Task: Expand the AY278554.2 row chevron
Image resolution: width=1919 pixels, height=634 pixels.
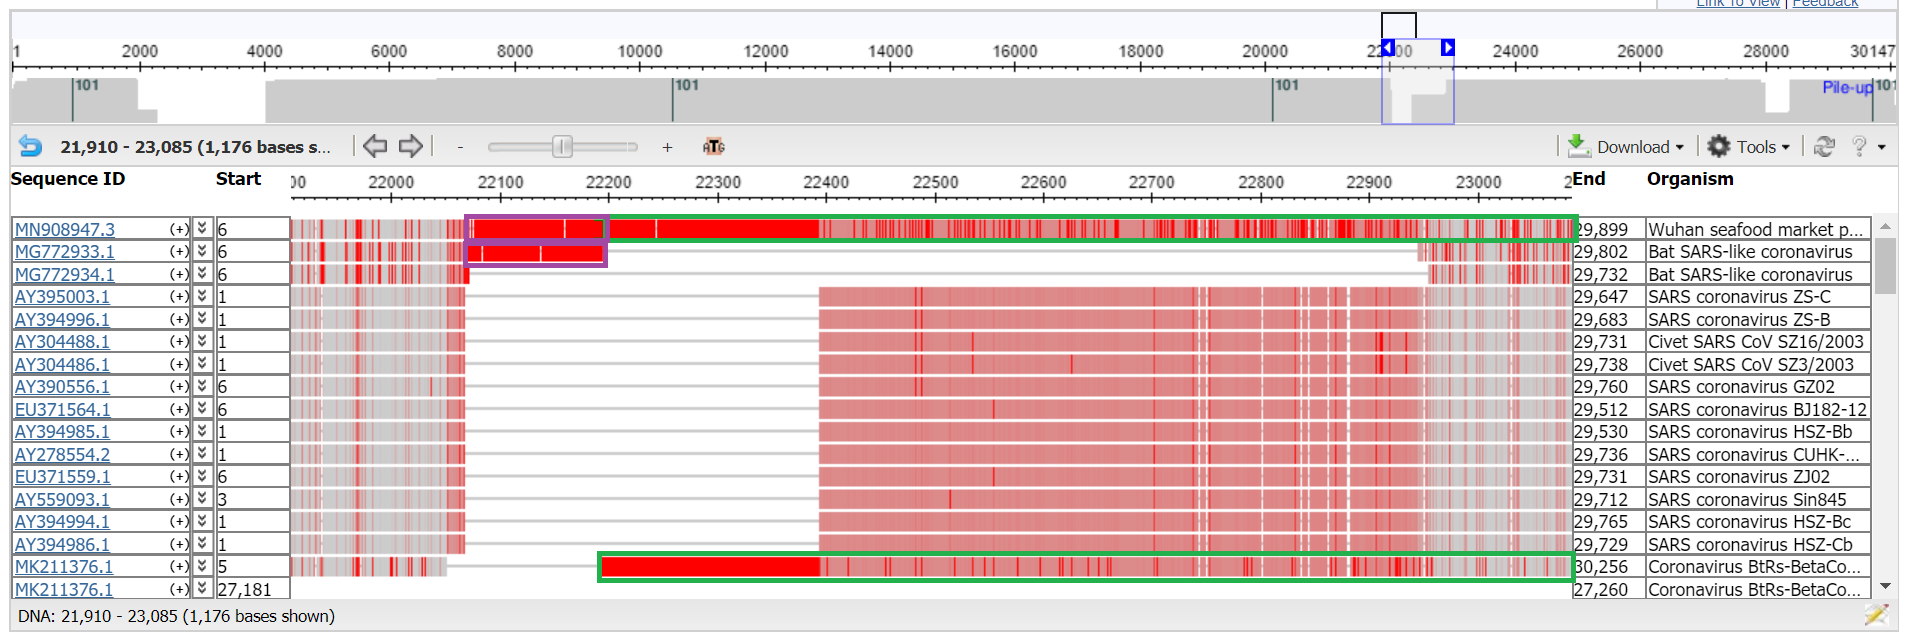Action: [x=202, y=453]
